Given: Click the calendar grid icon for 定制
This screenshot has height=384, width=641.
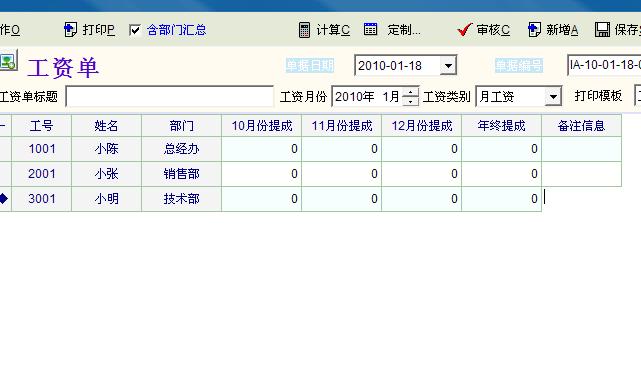Looking at the screenshot, I should tap(370, 29).
